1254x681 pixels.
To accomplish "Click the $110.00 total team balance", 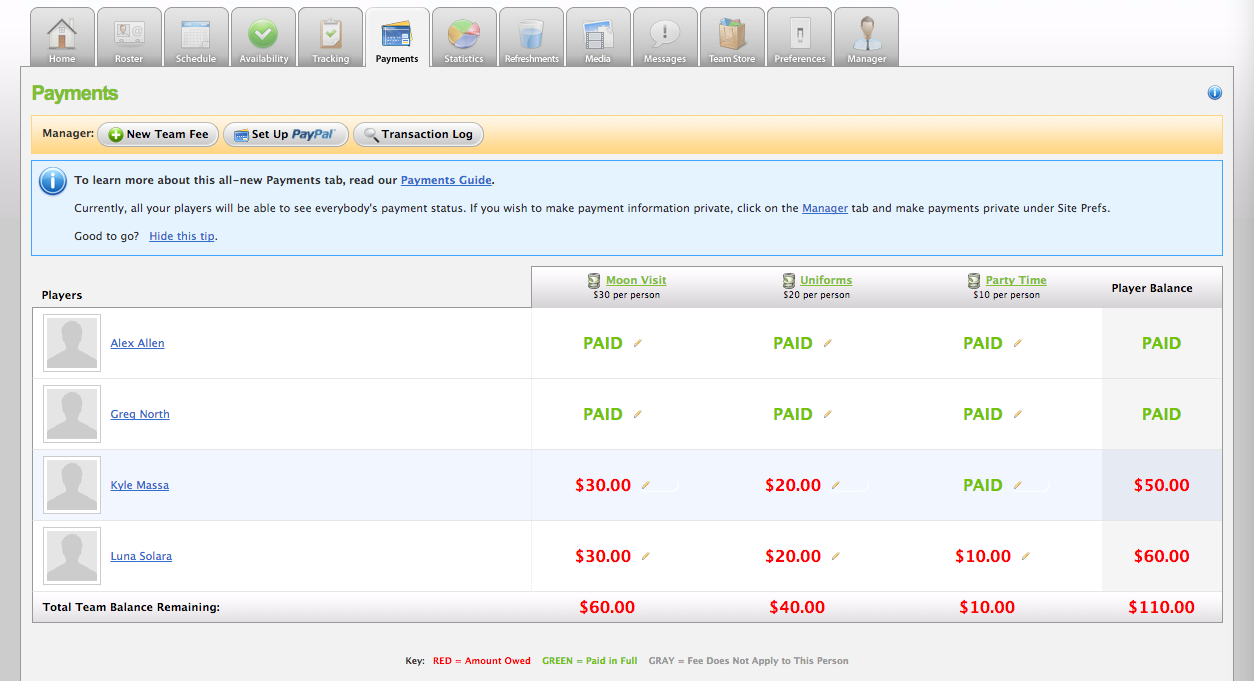I will coord(1162,607).
